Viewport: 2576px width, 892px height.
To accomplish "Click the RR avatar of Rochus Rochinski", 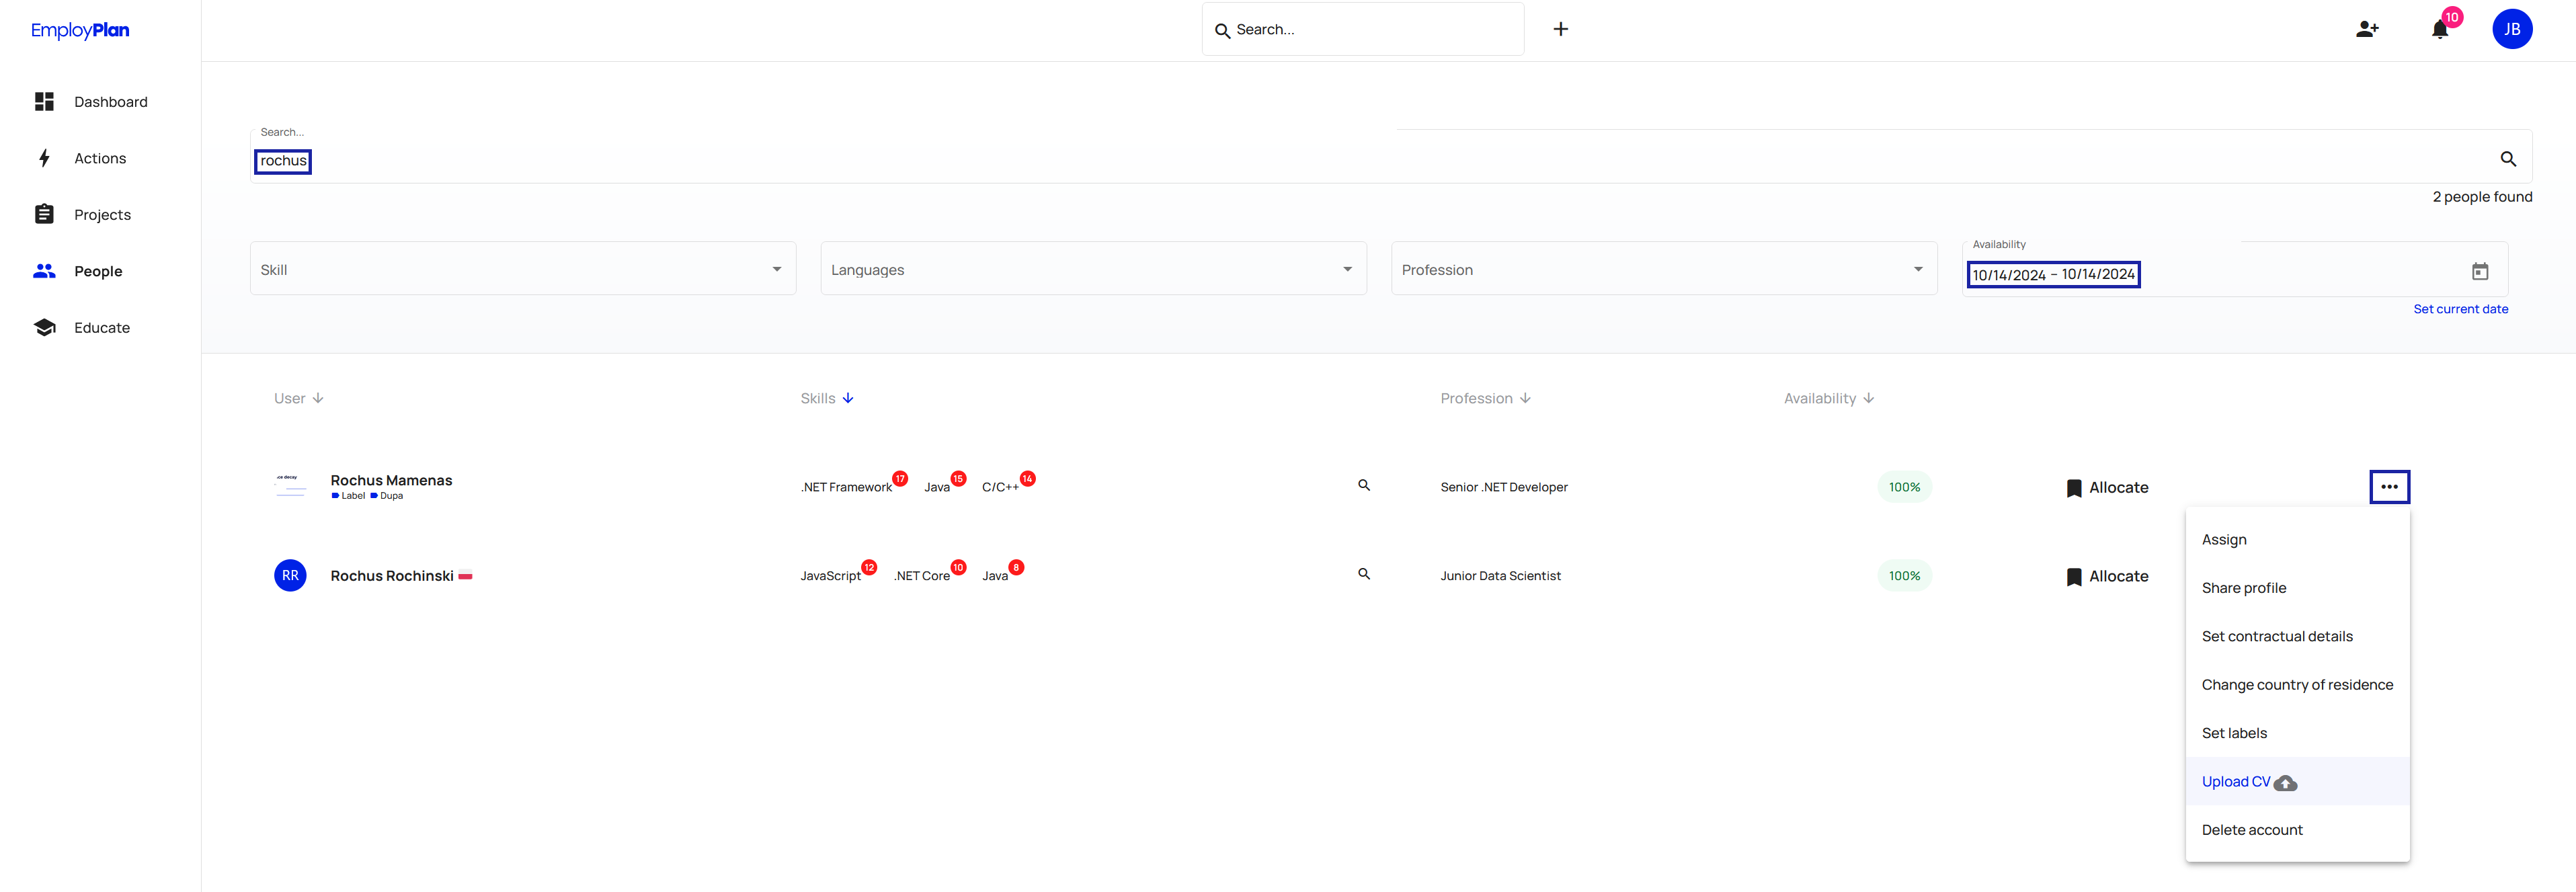I will coord(290,575).
